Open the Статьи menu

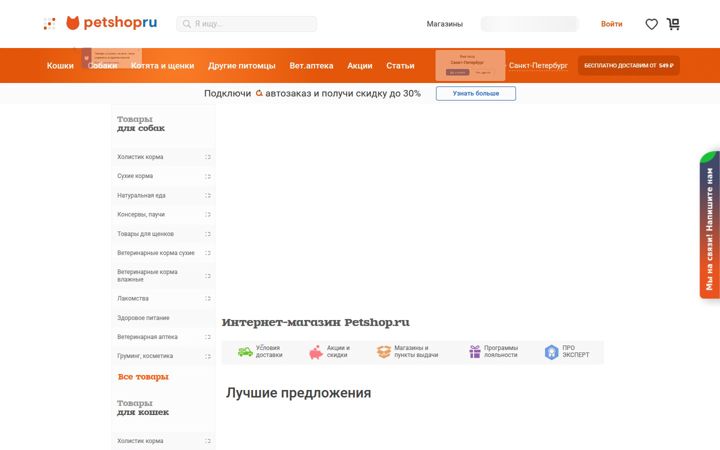point(400,66)
